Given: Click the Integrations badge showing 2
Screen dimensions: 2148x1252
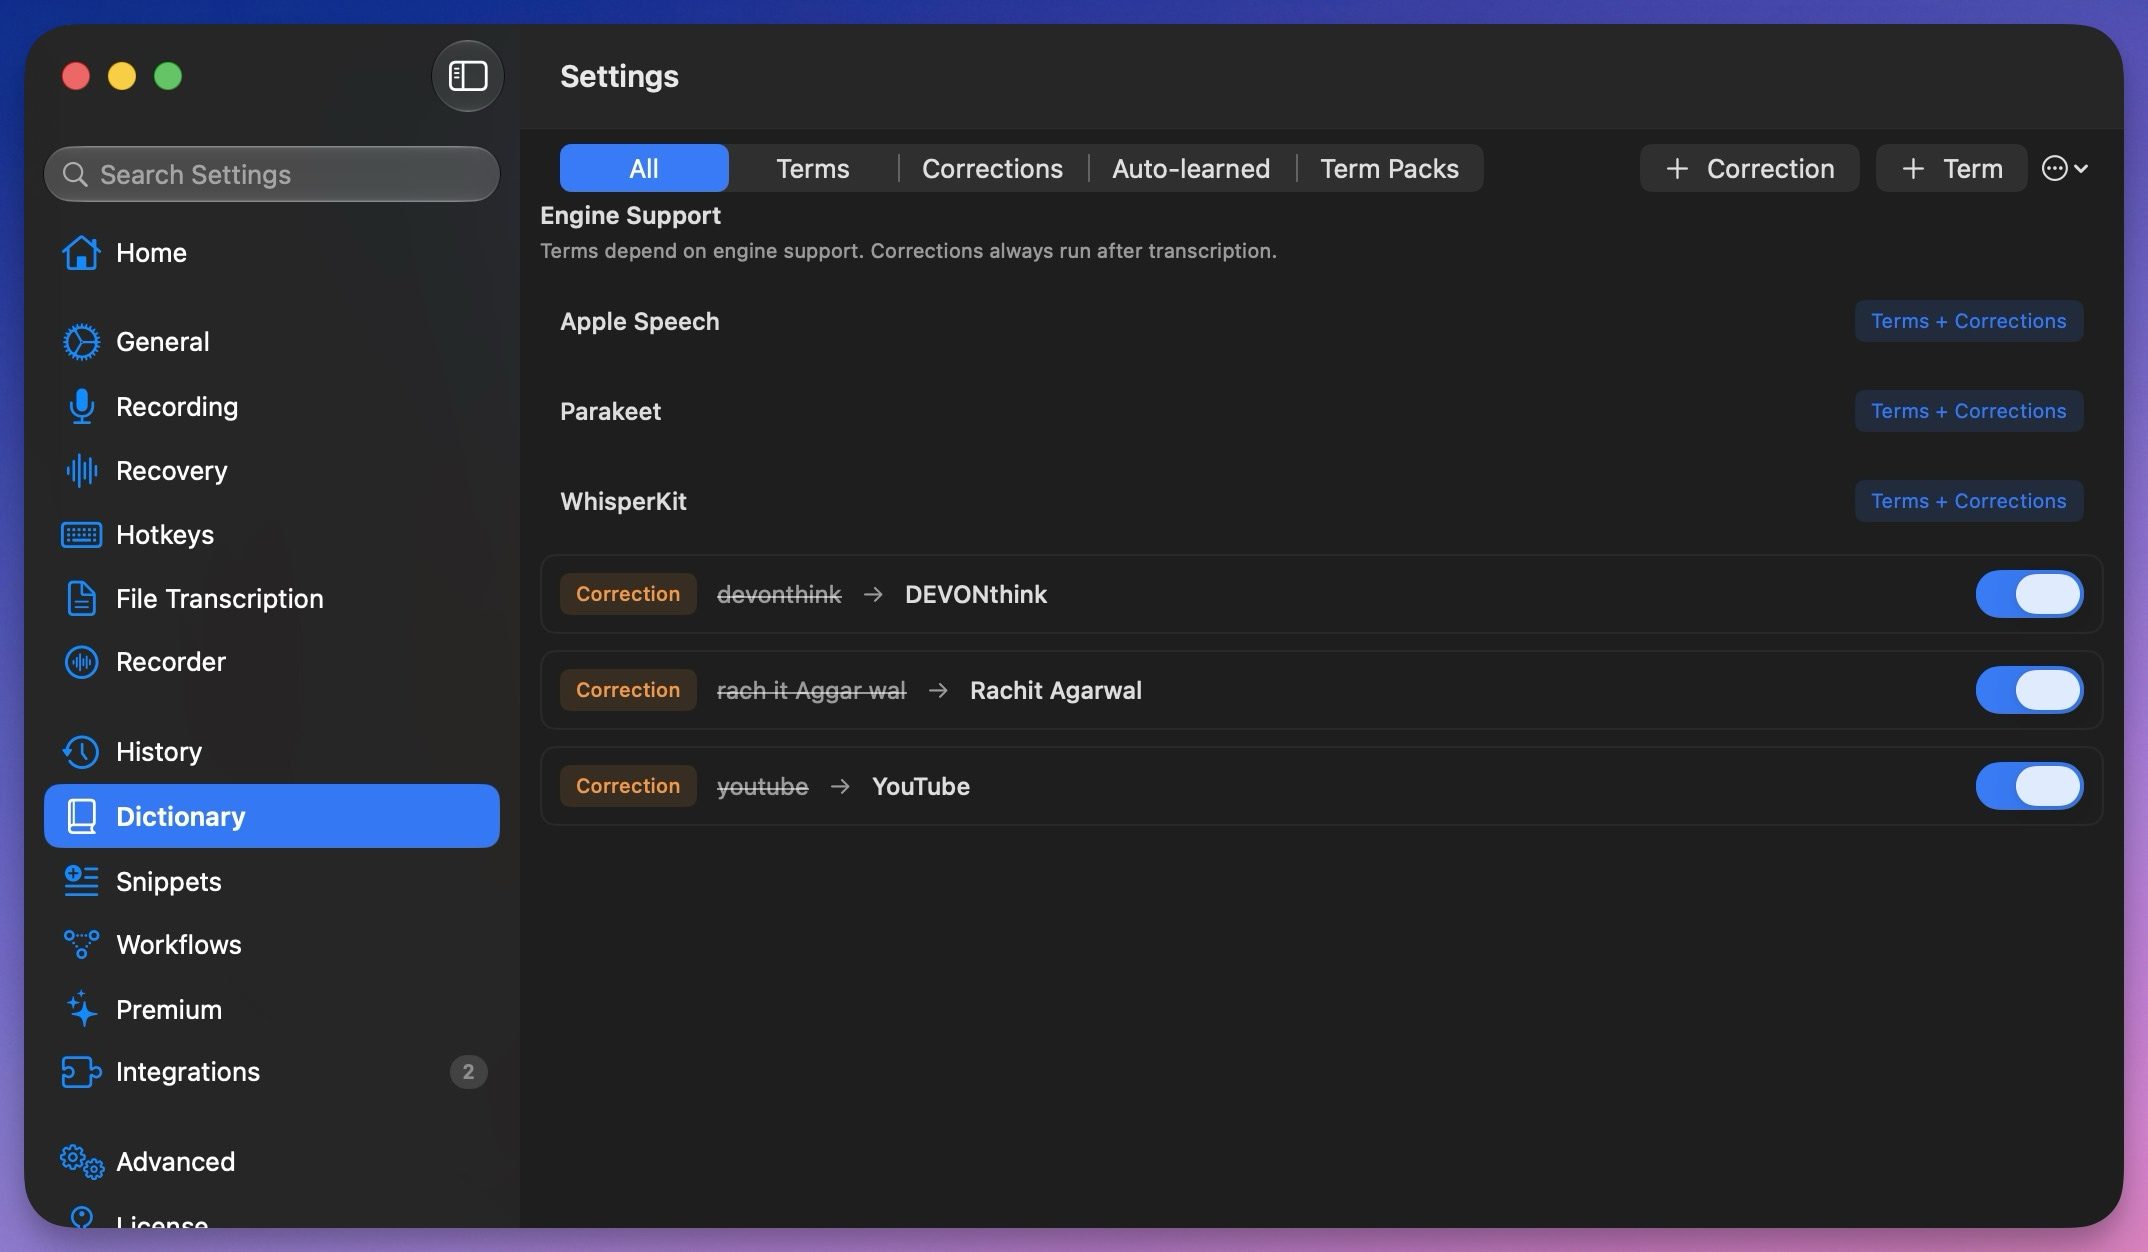Looking at the screenshot, I should click(468, 1072).
